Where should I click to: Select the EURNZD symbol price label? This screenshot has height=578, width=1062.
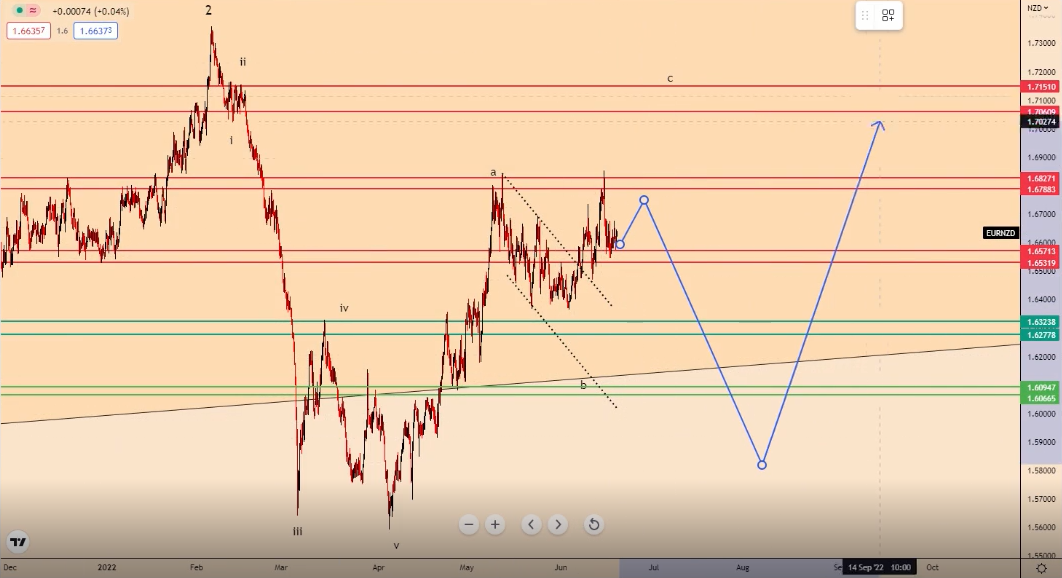(1000, 233)
